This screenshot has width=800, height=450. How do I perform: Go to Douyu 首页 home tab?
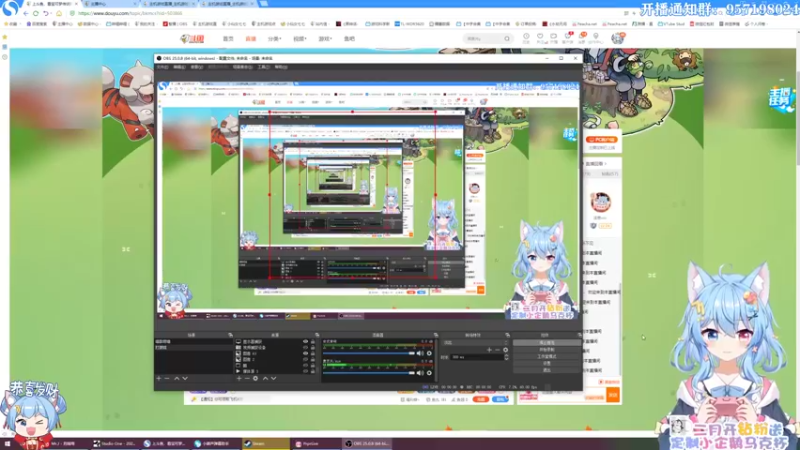[228, 39]
